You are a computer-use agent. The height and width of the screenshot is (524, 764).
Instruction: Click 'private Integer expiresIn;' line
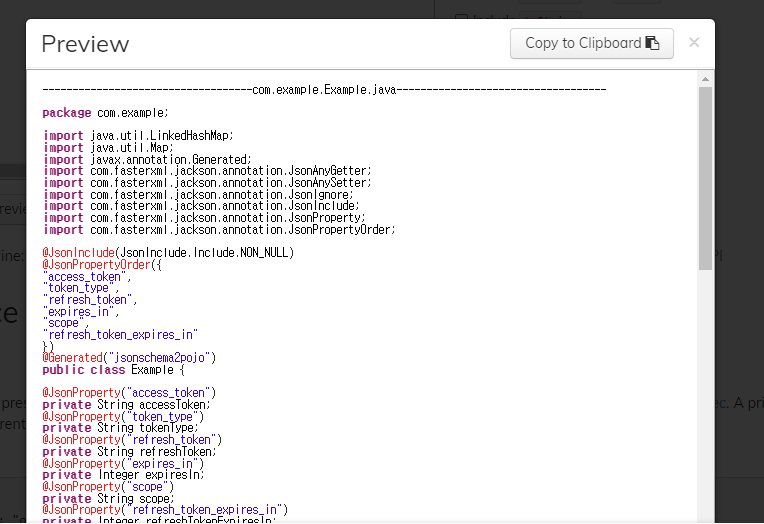[123, 475]
